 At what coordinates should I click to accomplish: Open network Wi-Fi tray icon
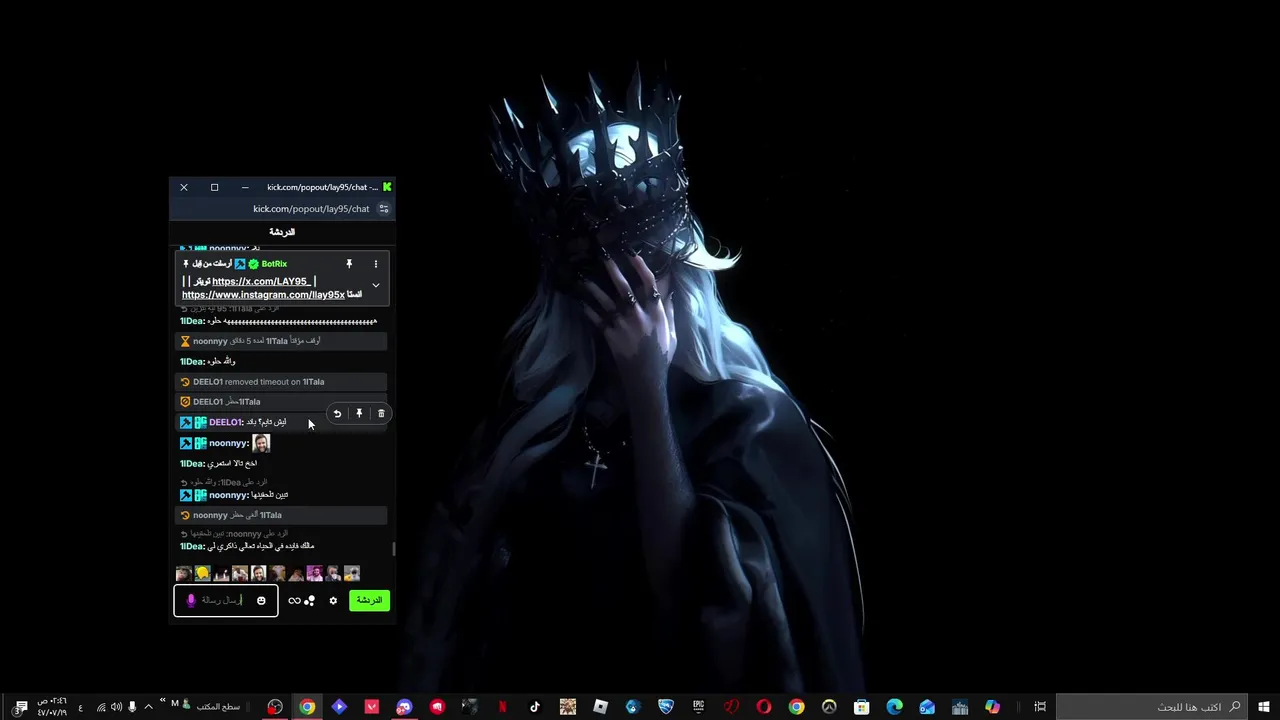[x=101, y=707]
